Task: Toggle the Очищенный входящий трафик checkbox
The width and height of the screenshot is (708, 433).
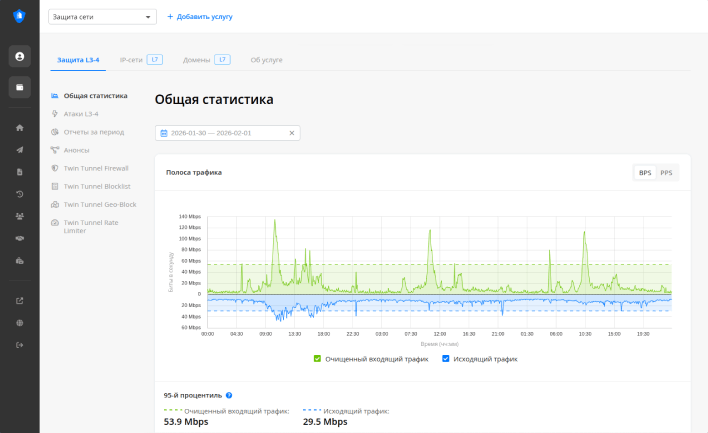Action: [318, 358]
